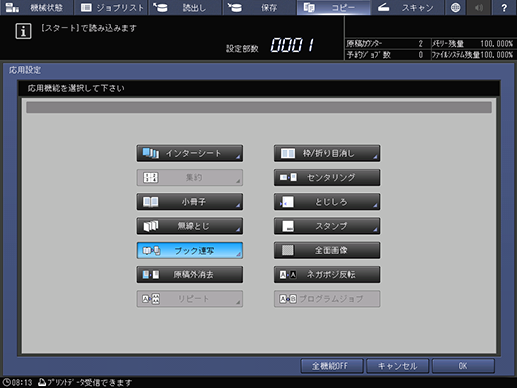Click the リピート repeat icon
517x388 pixels.
pyautogui.click(x=151, y=299)
